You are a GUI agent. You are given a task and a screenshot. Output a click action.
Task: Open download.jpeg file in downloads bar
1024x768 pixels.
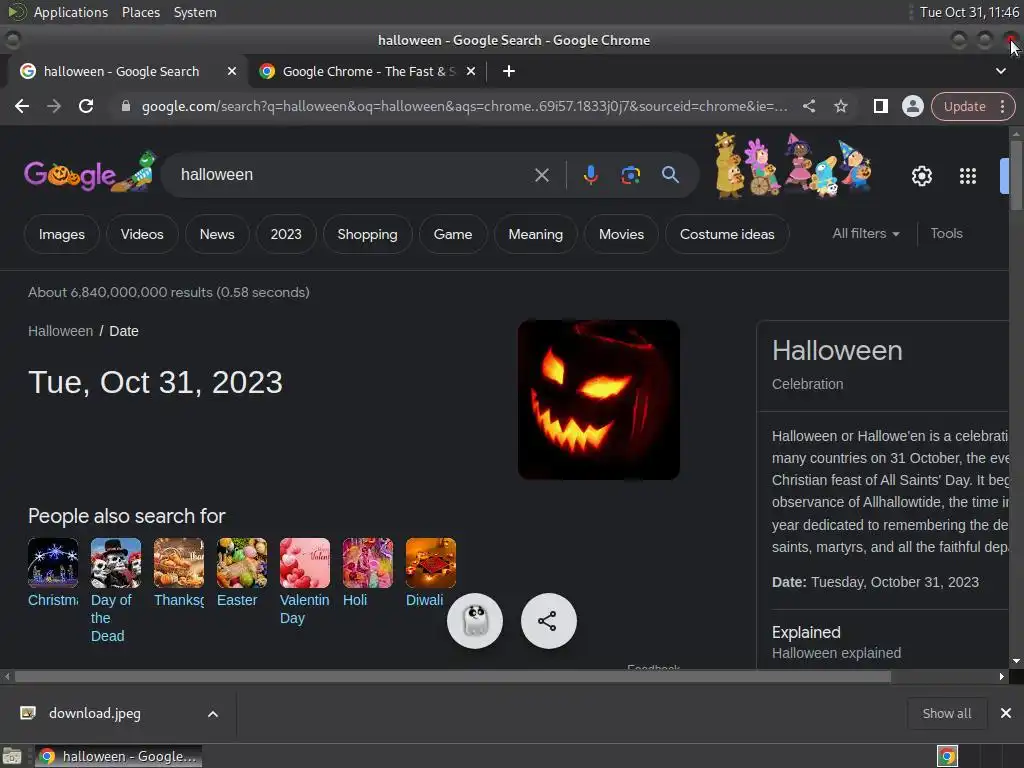tap(95, 713)
